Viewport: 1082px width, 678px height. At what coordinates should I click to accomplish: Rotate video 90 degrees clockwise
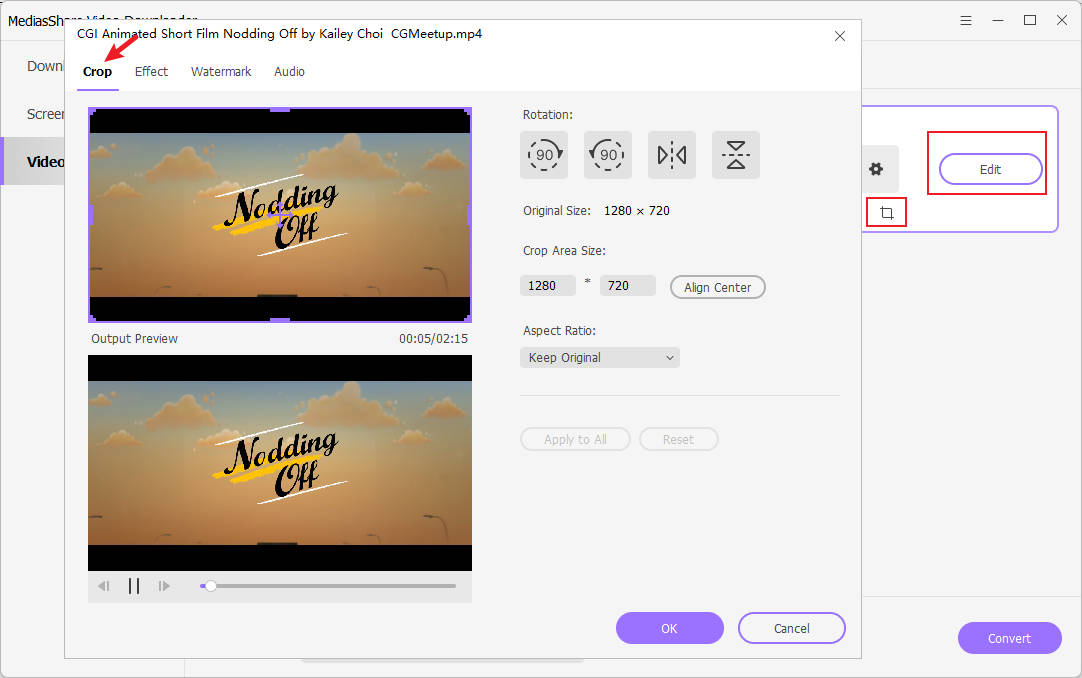click(x=544, y=155)
